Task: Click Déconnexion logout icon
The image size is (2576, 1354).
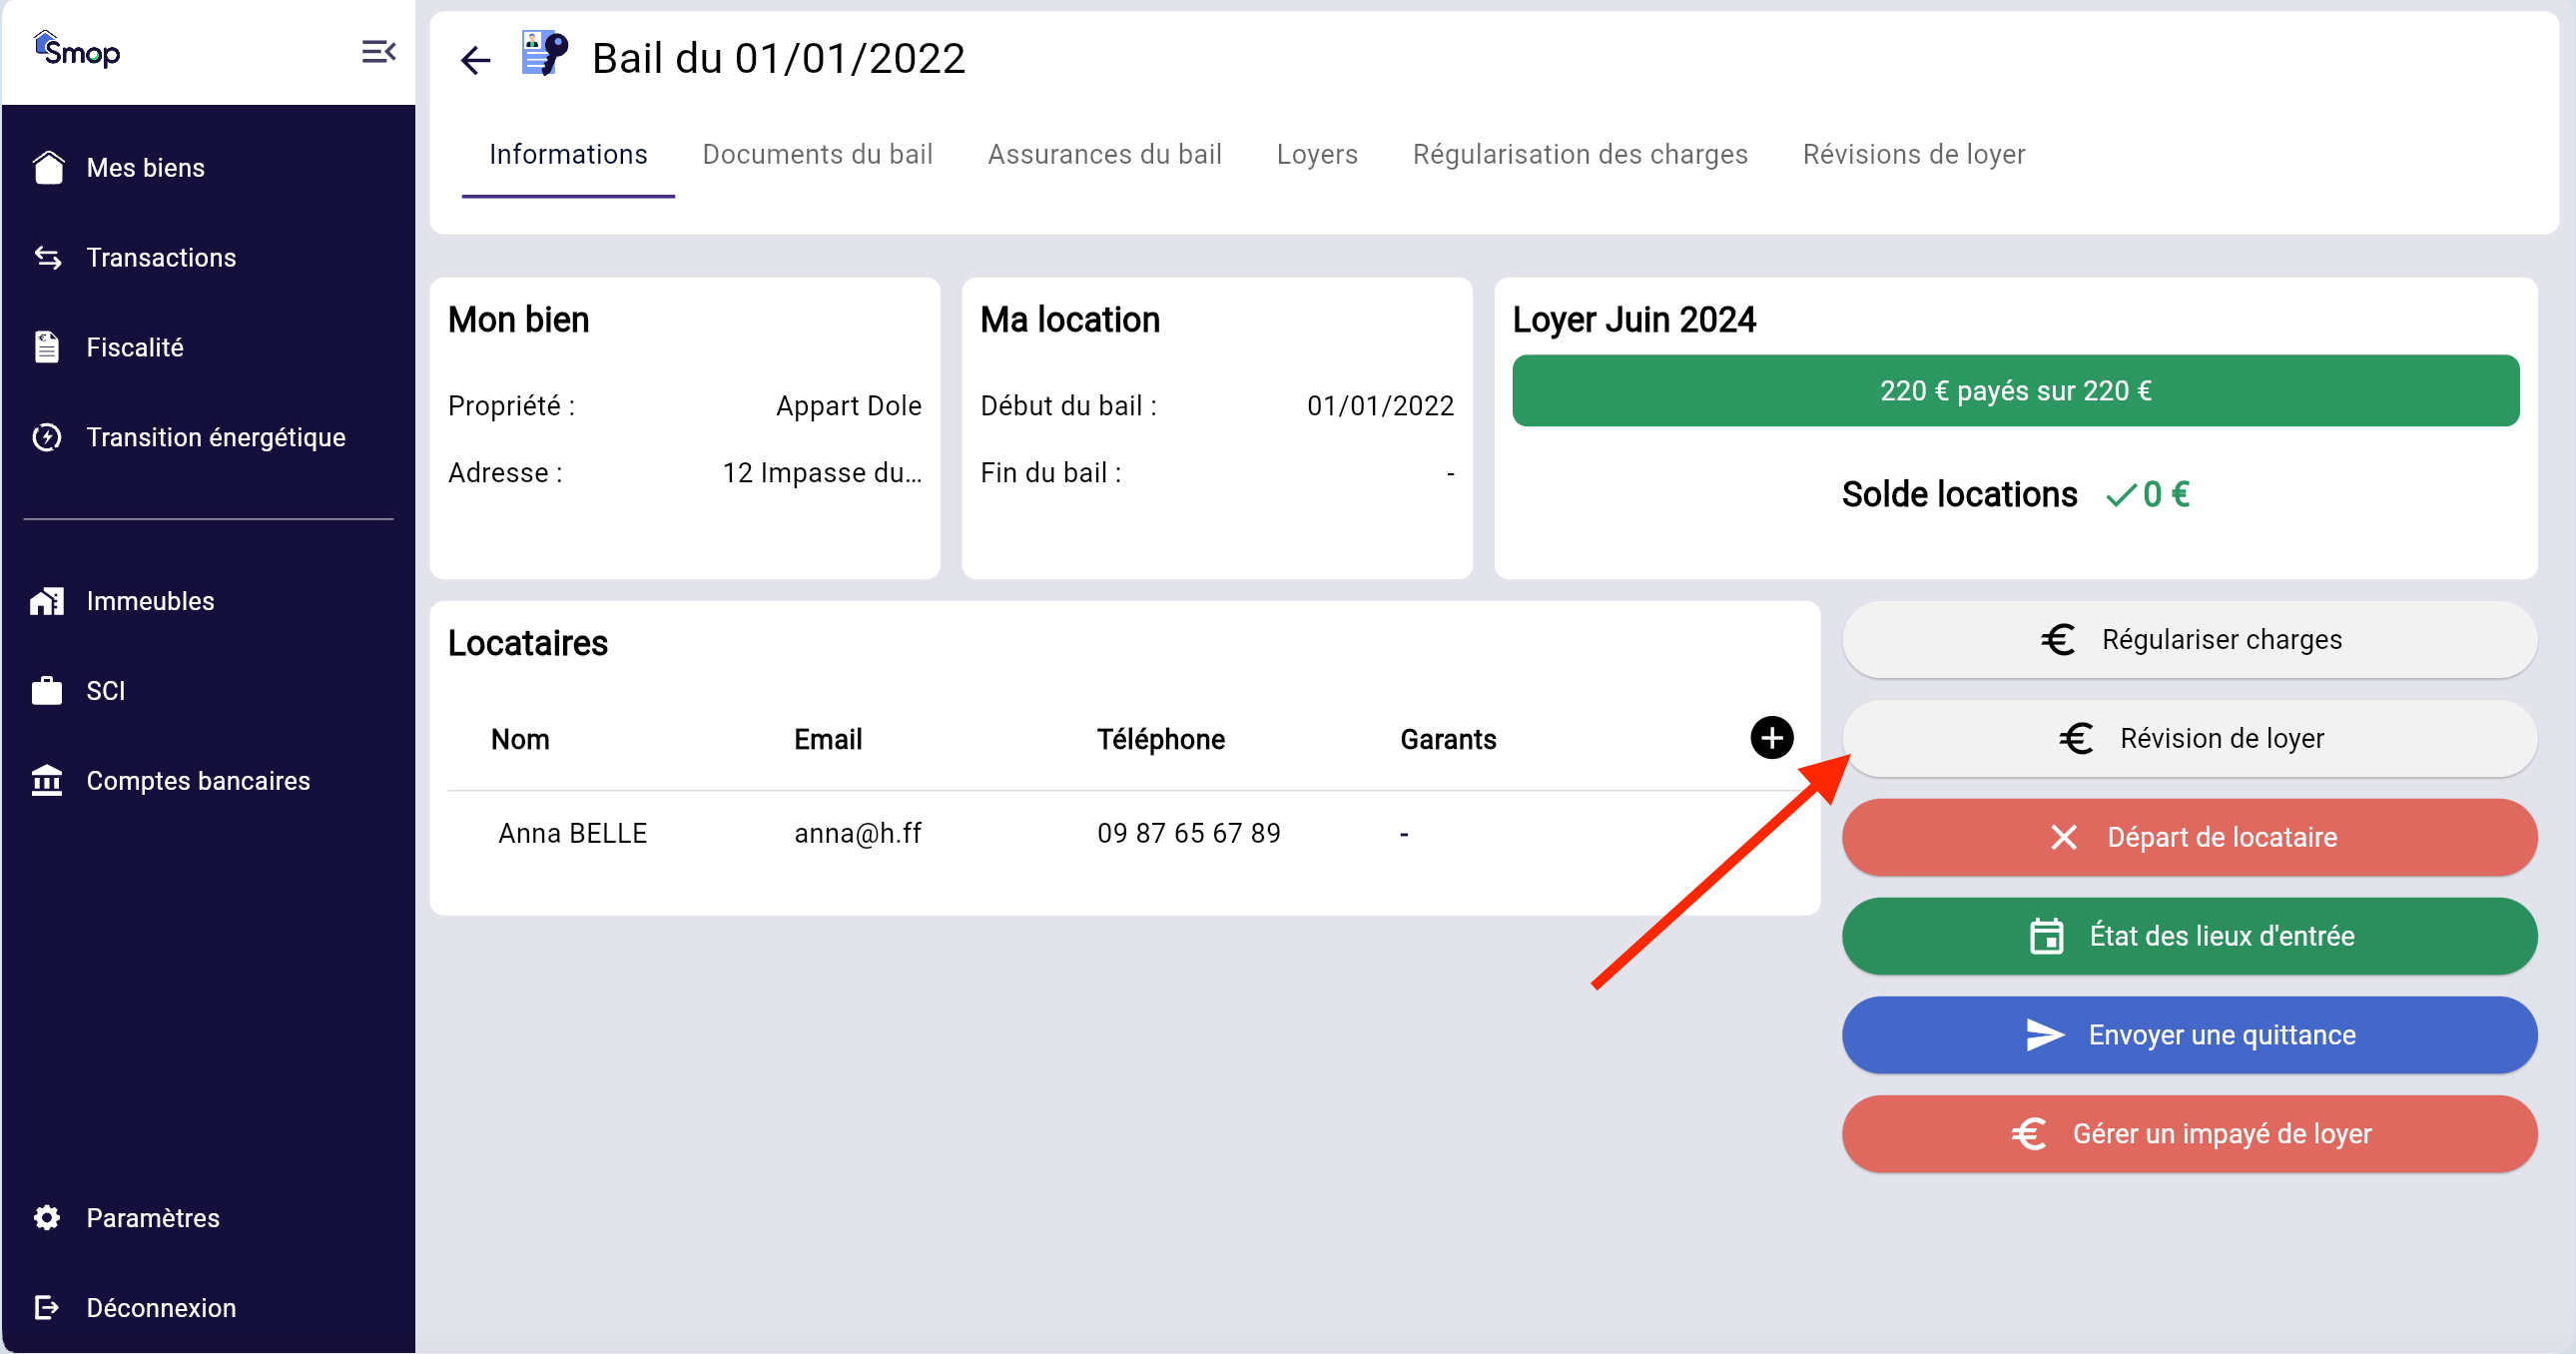Action: tap(47, 1307)
